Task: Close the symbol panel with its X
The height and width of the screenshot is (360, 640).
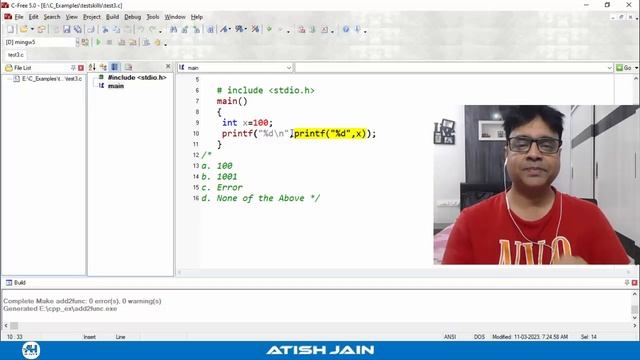Action: [x=168, y=67]
